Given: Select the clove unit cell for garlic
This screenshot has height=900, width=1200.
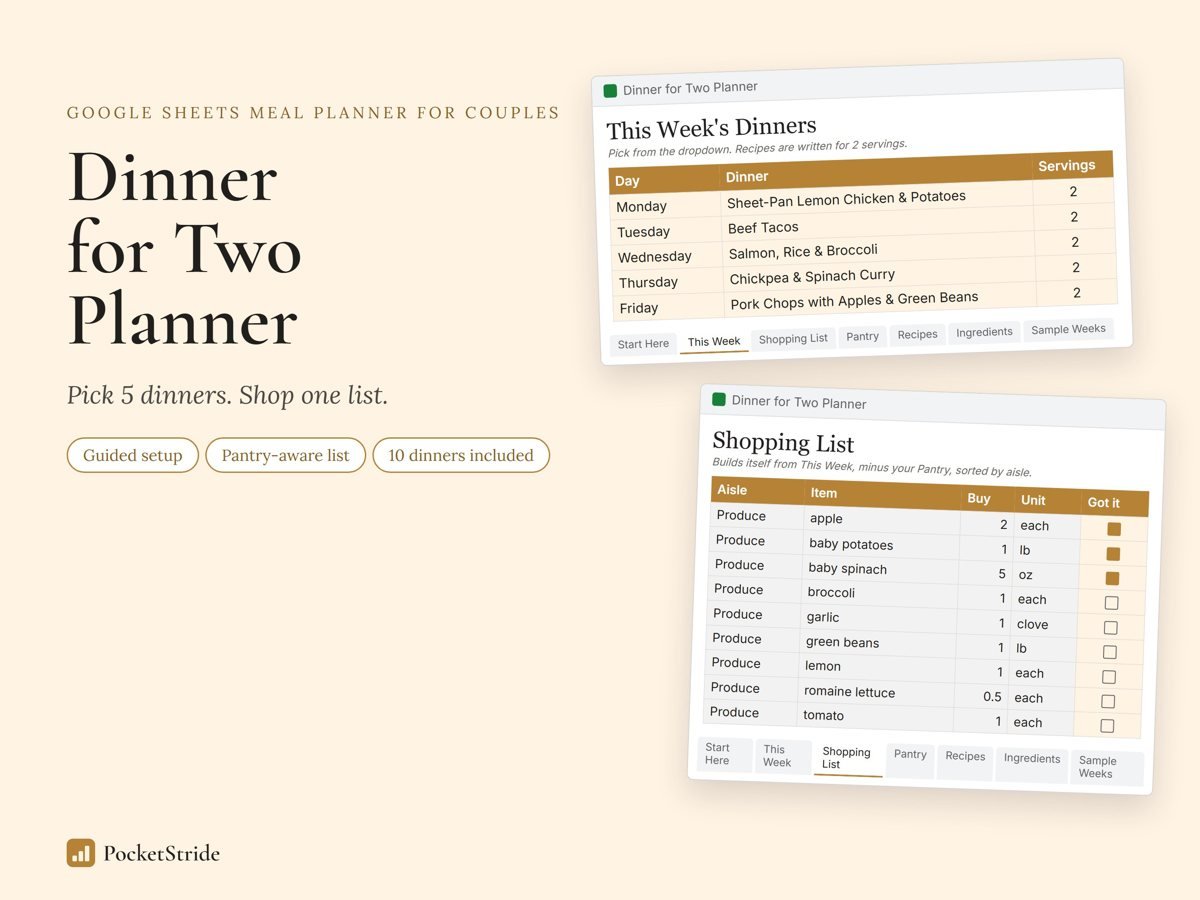Looking at the screenshot, I should coord(1043,625).
